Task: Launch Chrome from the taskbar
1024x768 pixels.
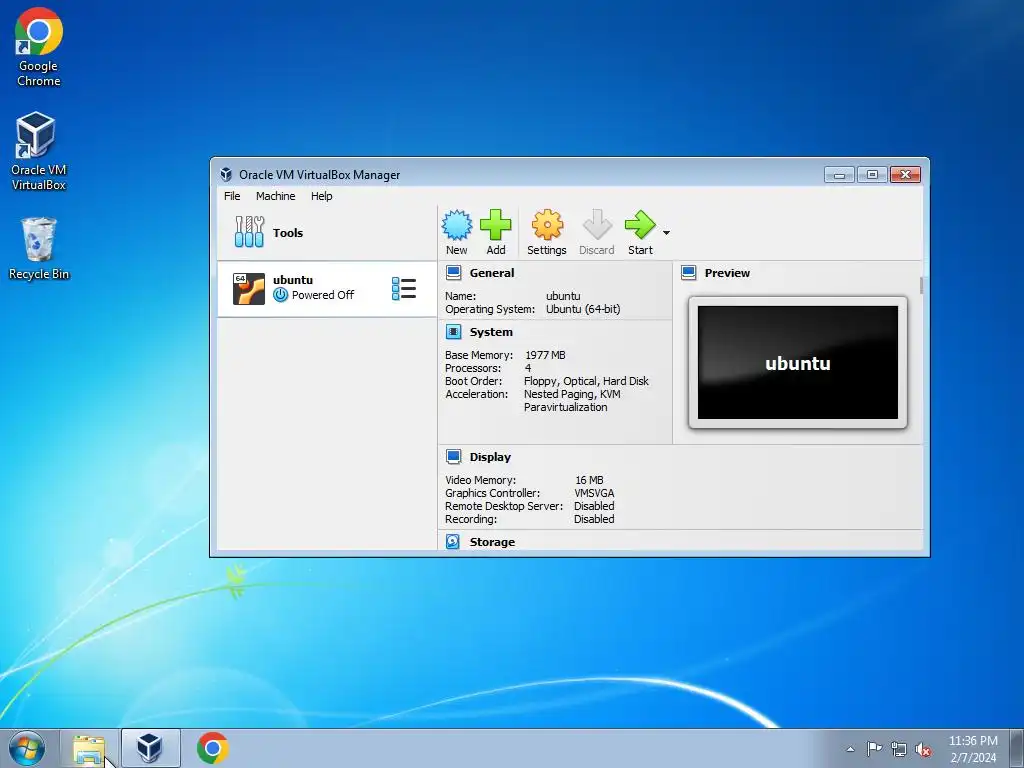Action: (x=212, y=748)
